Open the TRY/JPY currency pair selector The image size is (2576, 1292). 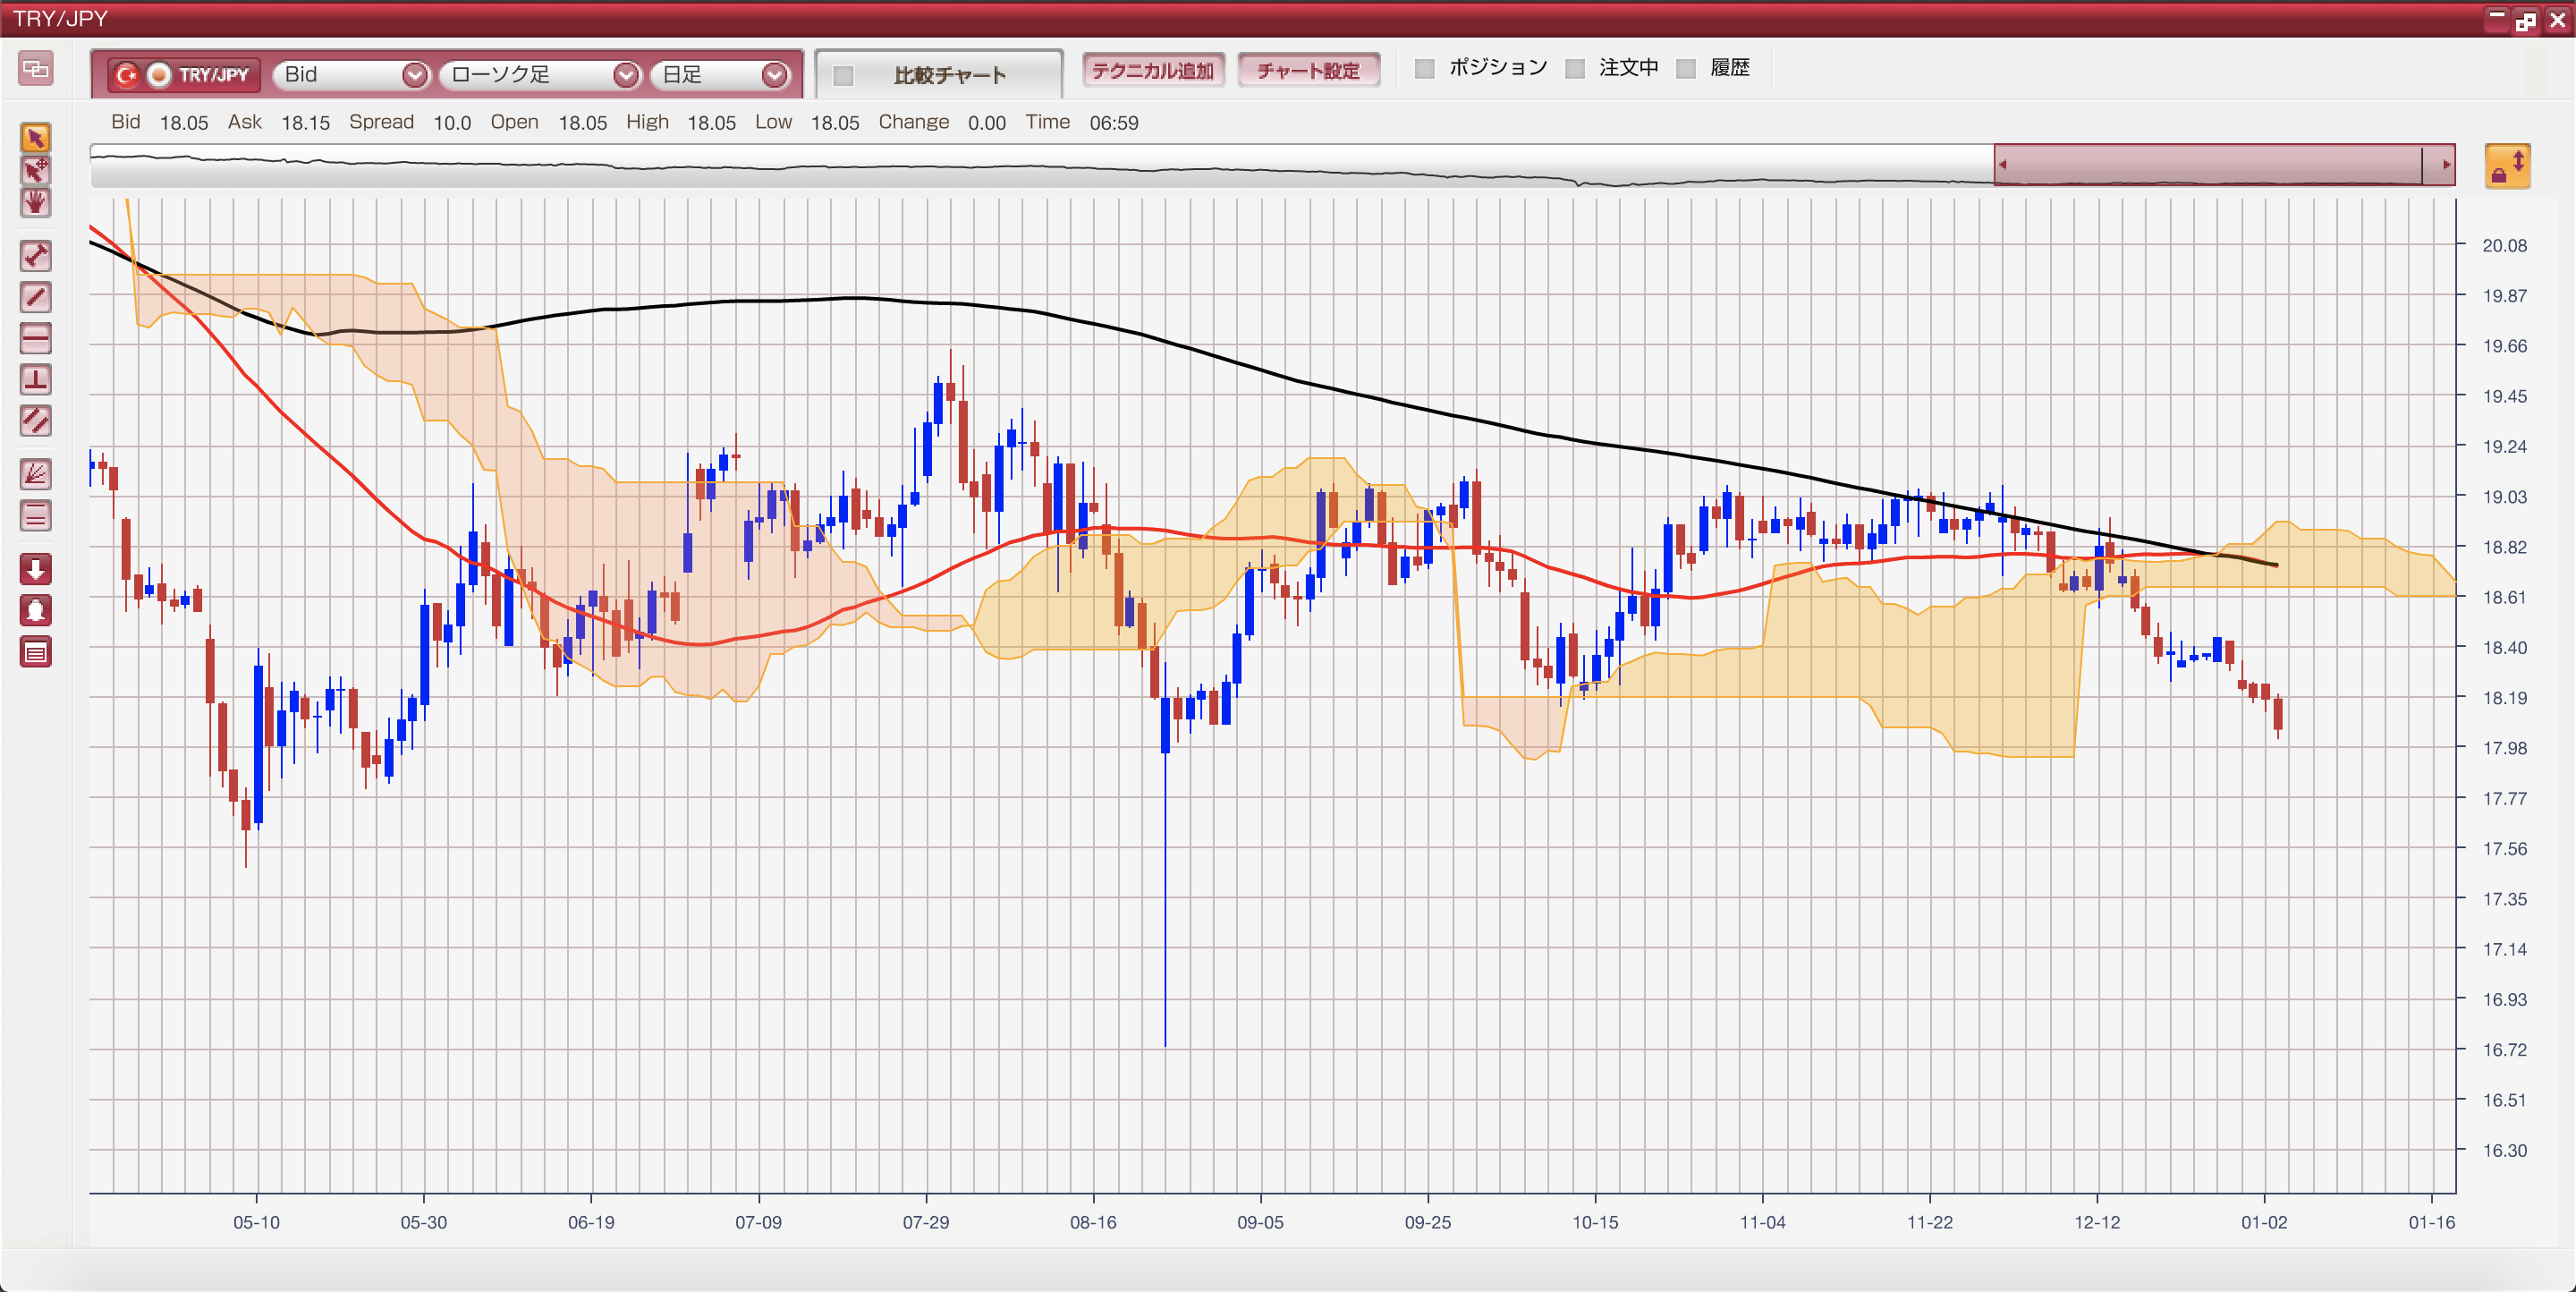184,75
